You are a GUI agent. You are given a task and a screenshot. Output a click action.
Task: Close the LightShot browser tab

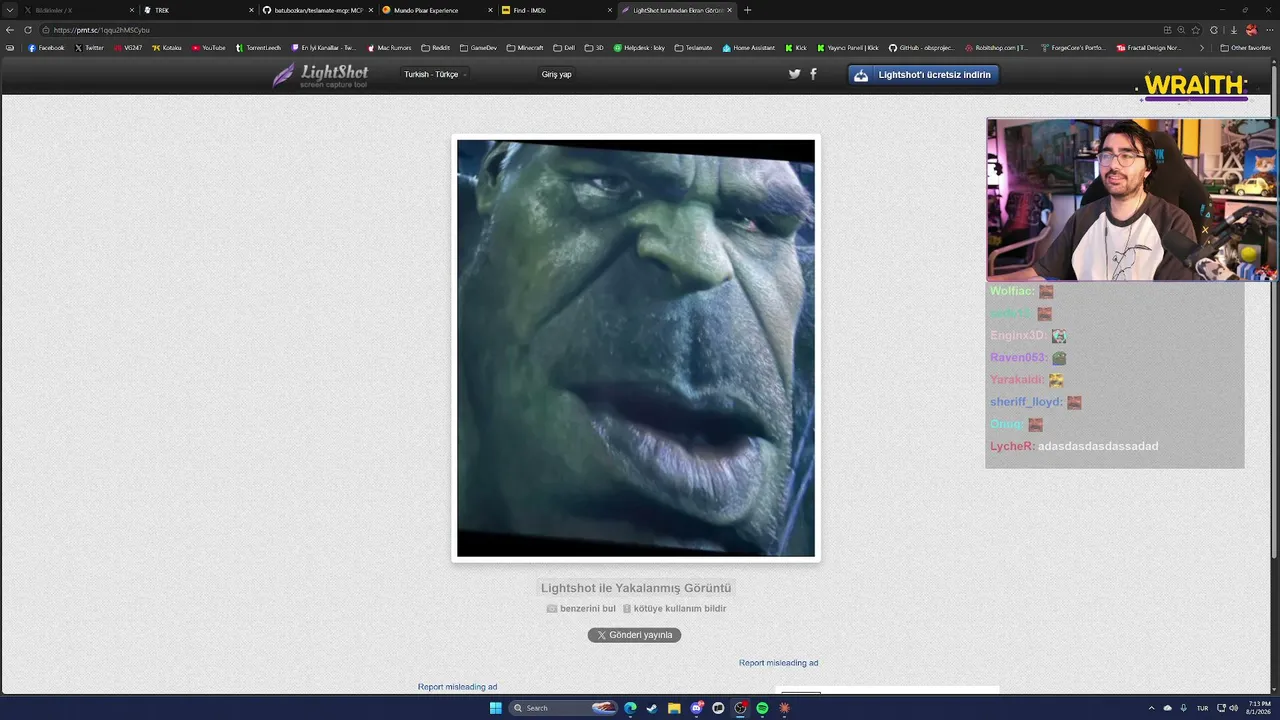point(730,10)
